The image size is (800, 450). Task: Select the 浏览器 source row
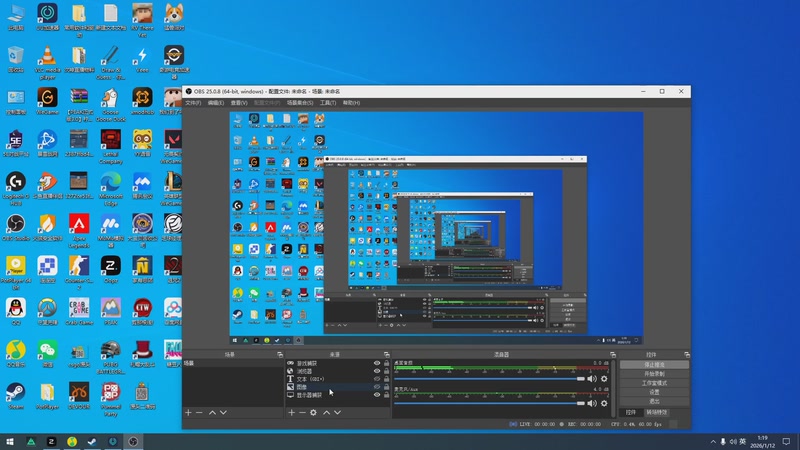pyautogui.click(x=338, y=371)
